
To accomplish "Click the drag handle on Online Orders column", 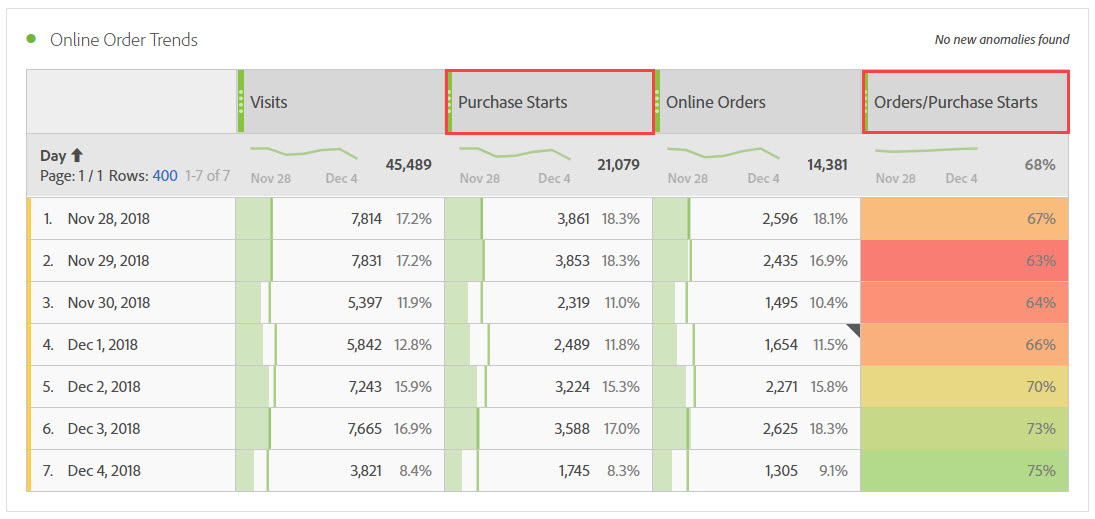I will click(657, 101).
